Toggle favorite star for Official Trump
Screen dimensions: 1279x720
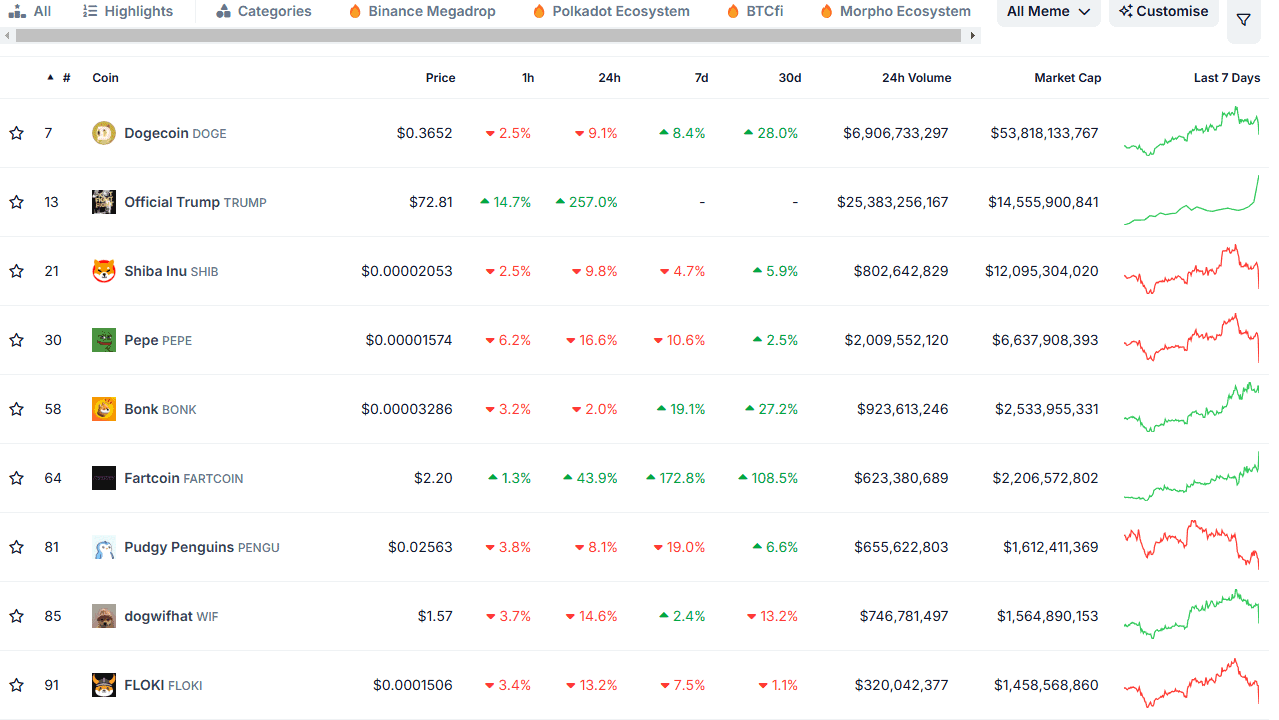coord(17,202)
